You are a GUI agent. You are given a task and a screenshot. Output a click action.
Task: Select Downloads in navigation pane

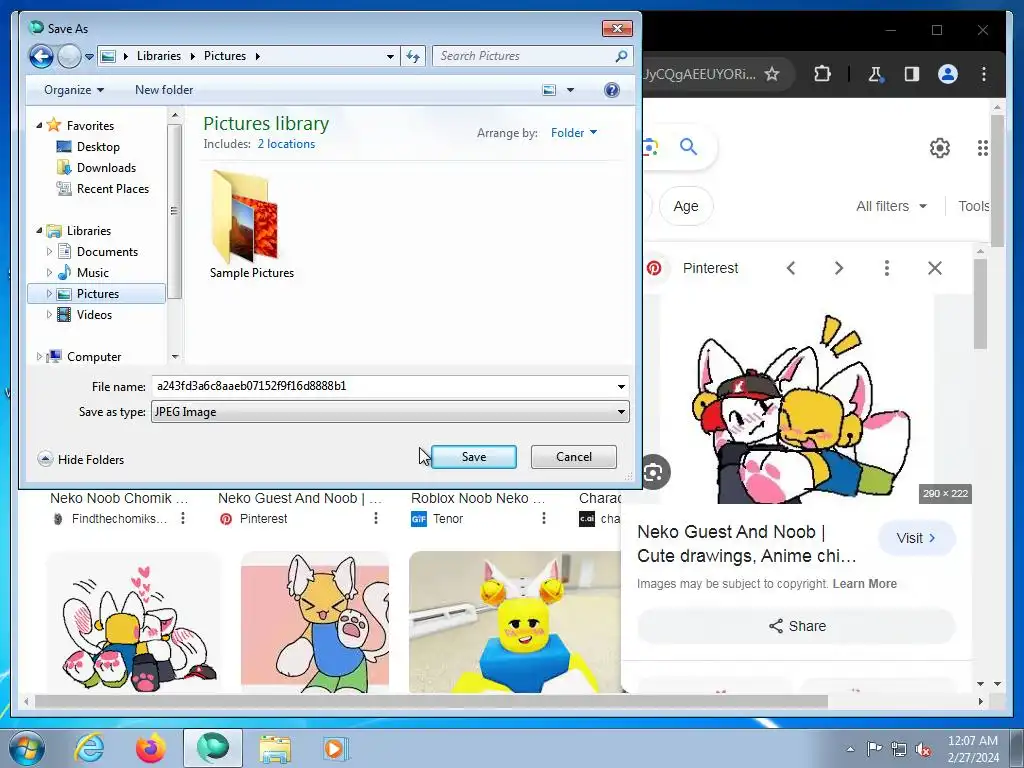coord(106,168)
